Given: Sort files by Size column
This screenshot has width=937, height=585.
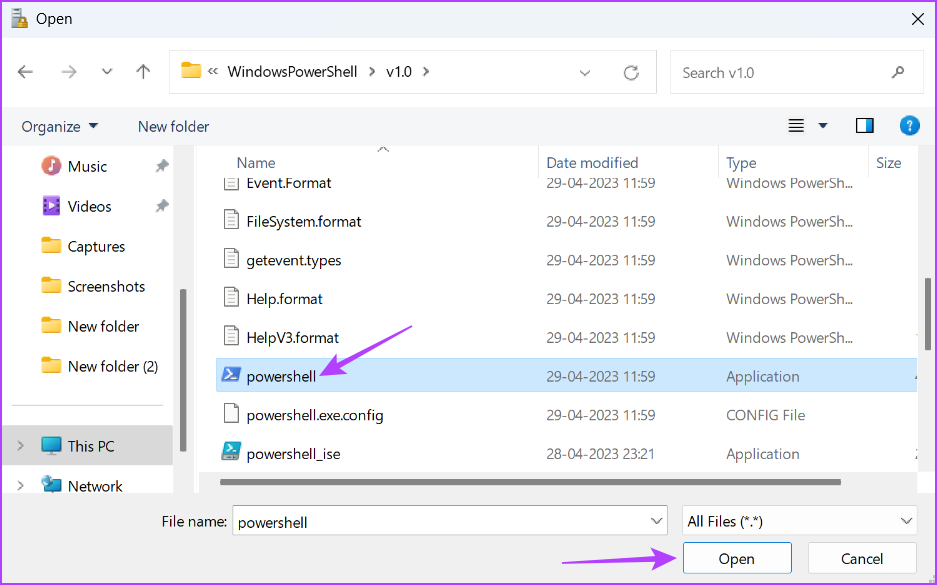Looking at the screenshot, I should click(888, 163).
